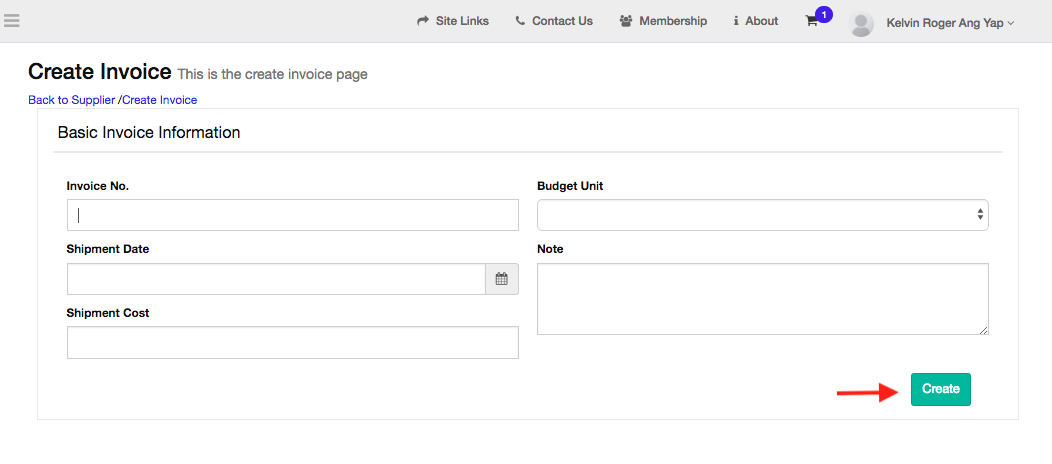Open the Kelvin Roger Ang Yap user dropdown

[949, 22]
